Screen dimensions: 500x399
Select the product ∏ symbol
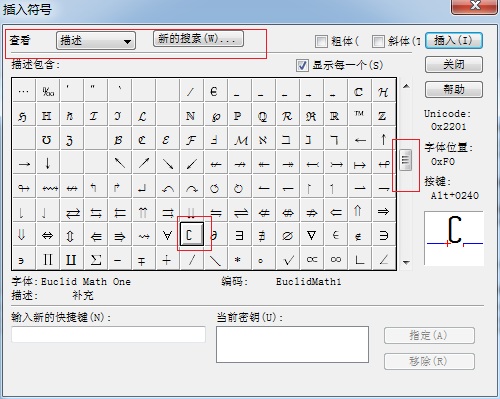[x=48, y=259]
